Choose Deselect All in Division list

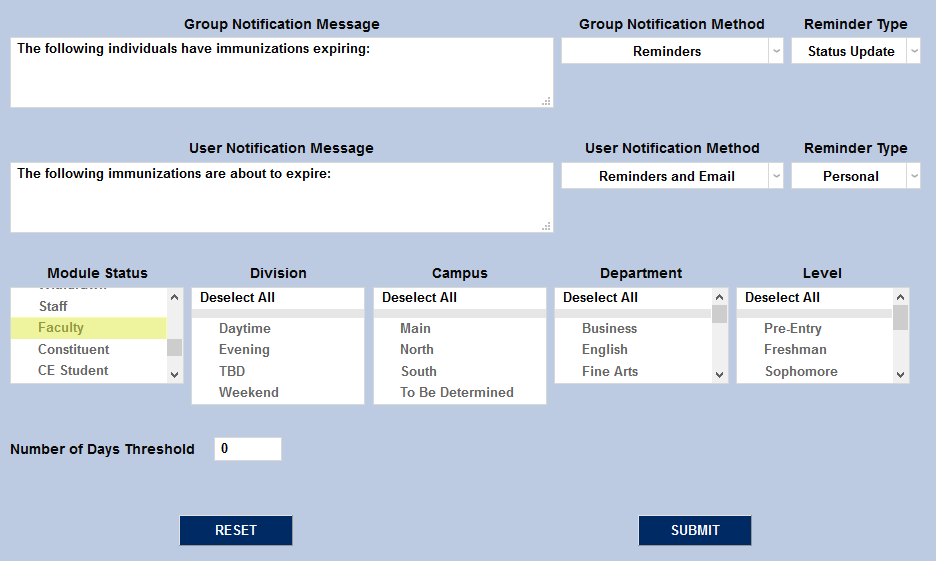click(278, 298)
